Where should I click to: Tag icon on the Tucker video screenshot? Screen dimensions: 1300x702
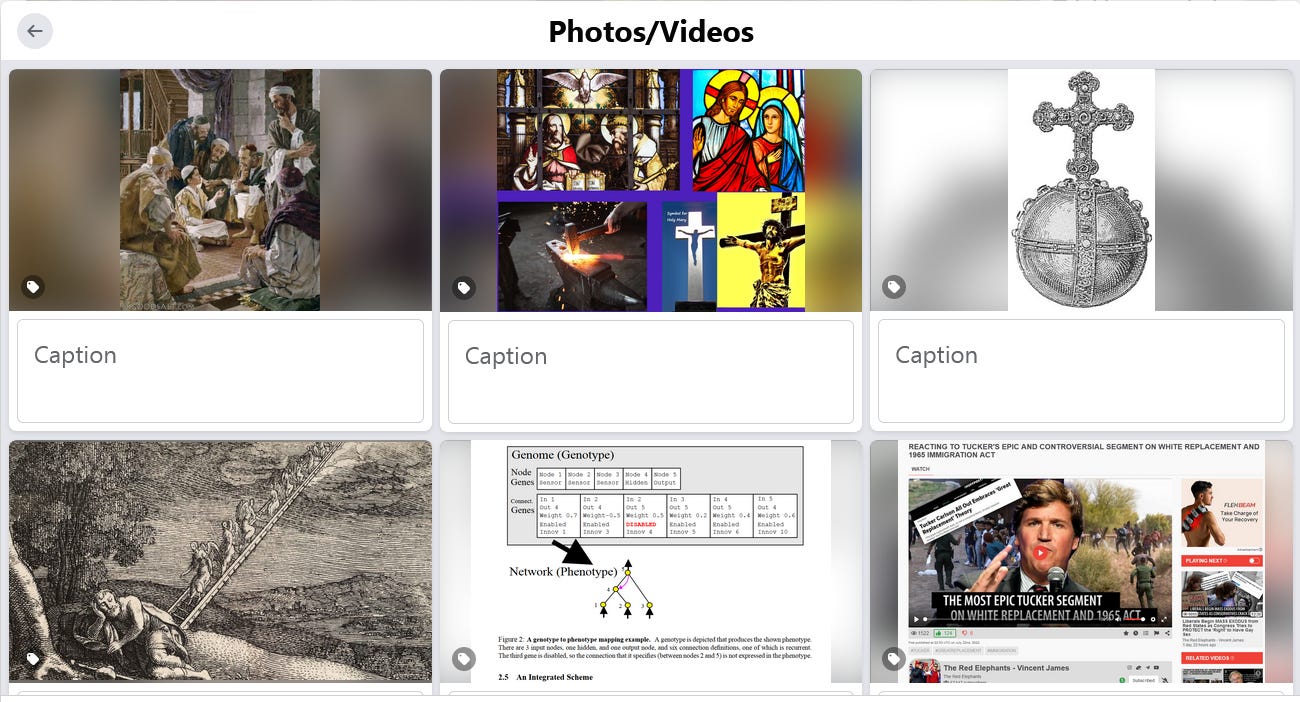click(x=894, y=658)
